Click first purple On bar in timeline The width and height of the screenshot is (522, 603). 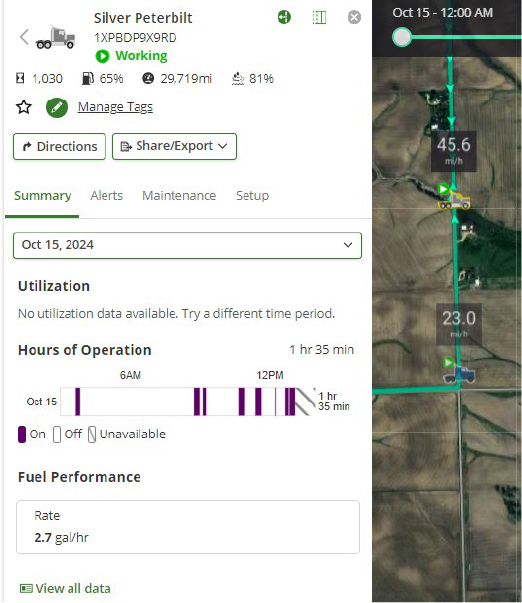click(78, 401)
